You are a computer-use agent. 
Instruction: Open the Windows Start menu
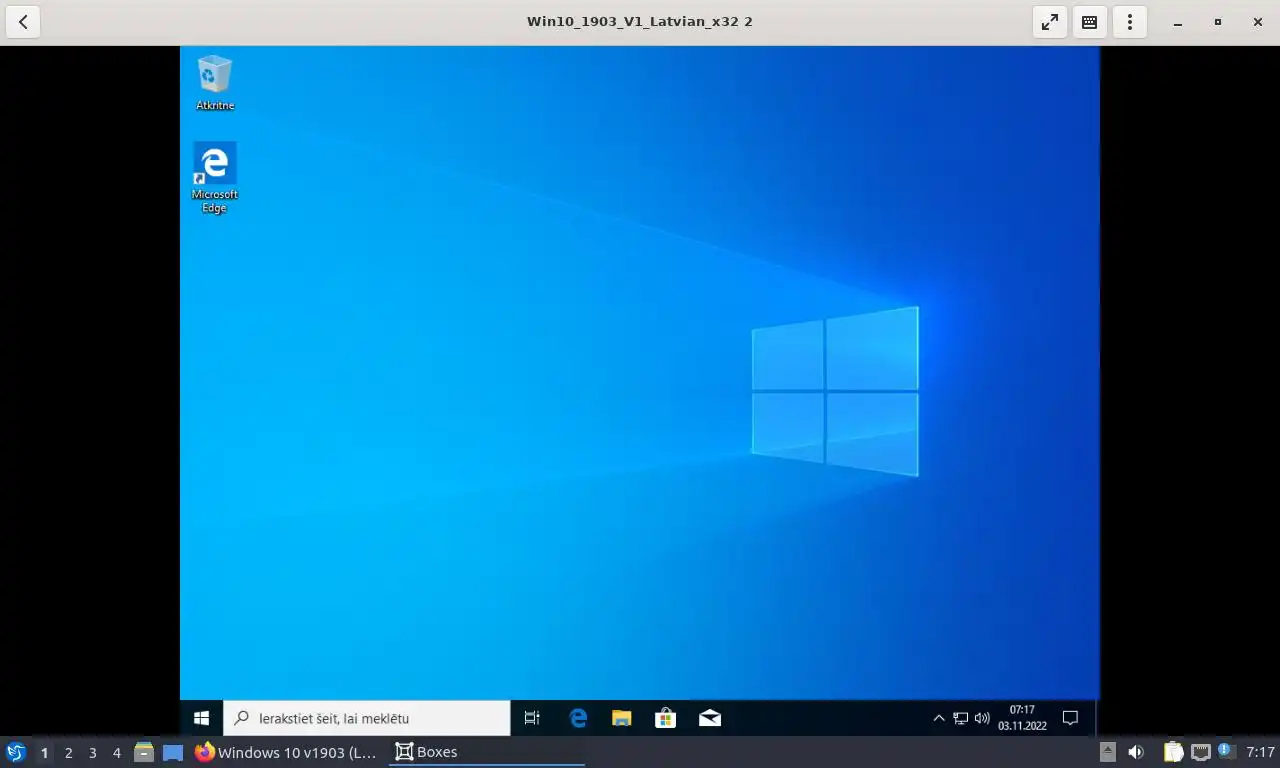(201, 718)
